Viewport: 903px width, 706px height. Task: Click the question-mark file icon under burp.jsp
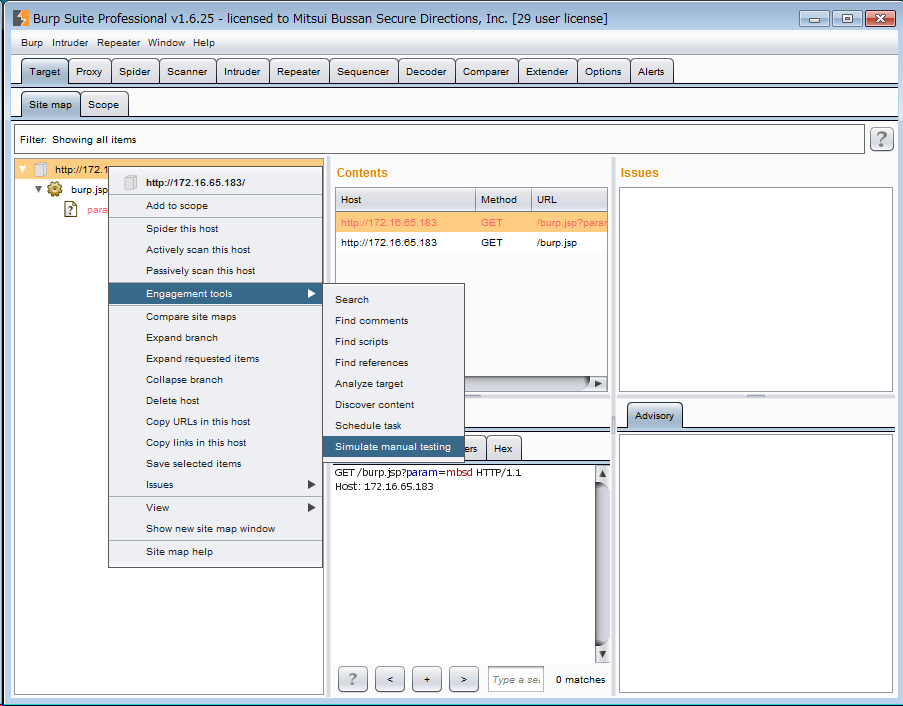[x=70, y=209]
